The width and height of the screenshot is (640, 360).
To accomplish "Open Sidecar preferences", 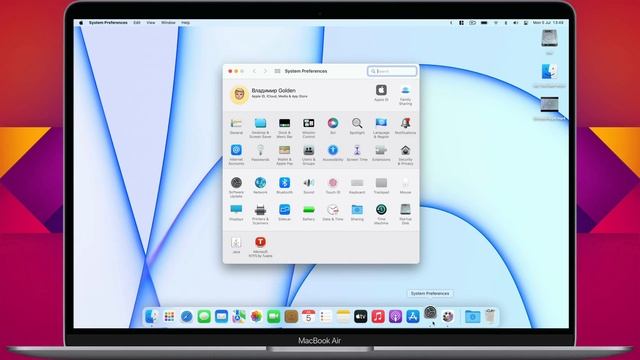I will coord(284,210).
